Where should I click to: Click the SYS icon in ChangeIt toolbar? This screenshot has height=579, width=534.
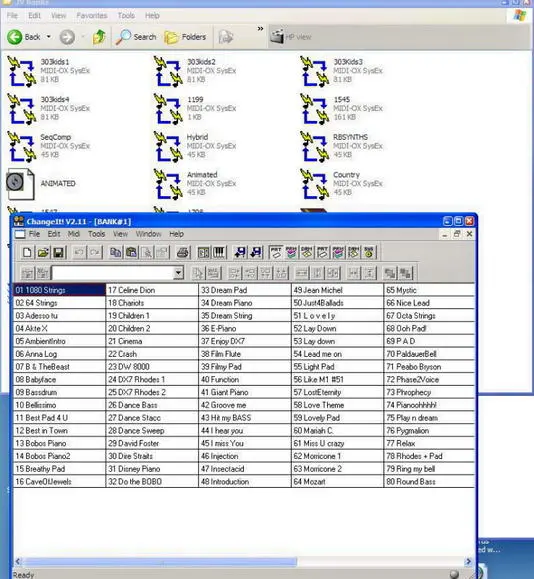tap(369, 253)
